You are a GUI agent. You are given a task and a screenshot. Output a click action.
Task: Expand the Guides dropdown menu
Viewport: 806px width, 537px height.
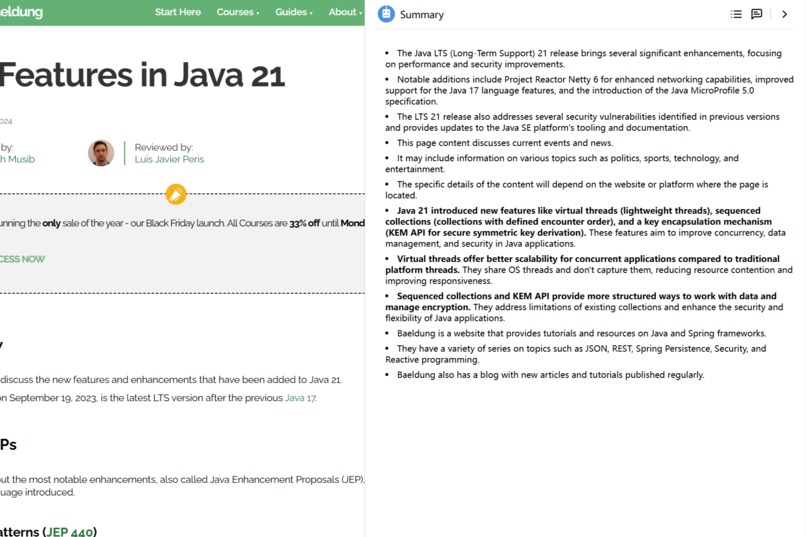pyautogui.click(x=294, y=12)
